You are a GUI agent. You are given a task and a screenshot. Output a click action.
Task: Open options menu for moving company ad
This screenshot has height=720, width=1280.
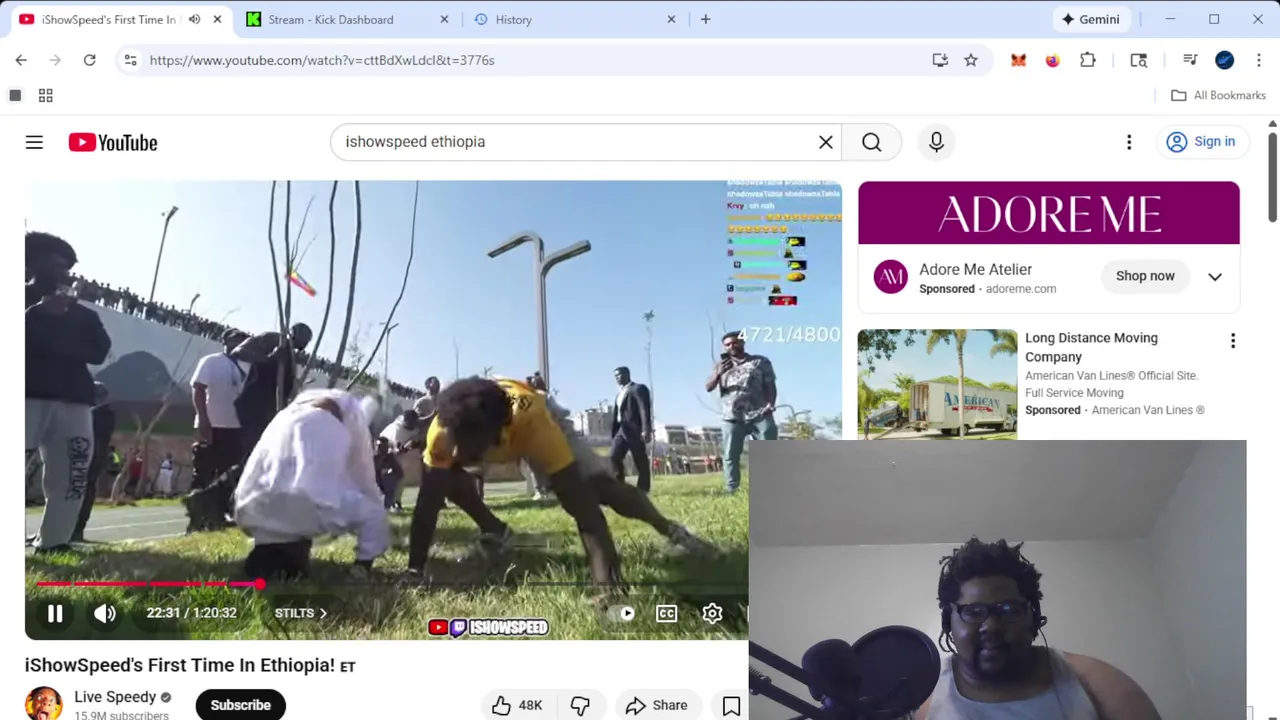[1233, 341]
